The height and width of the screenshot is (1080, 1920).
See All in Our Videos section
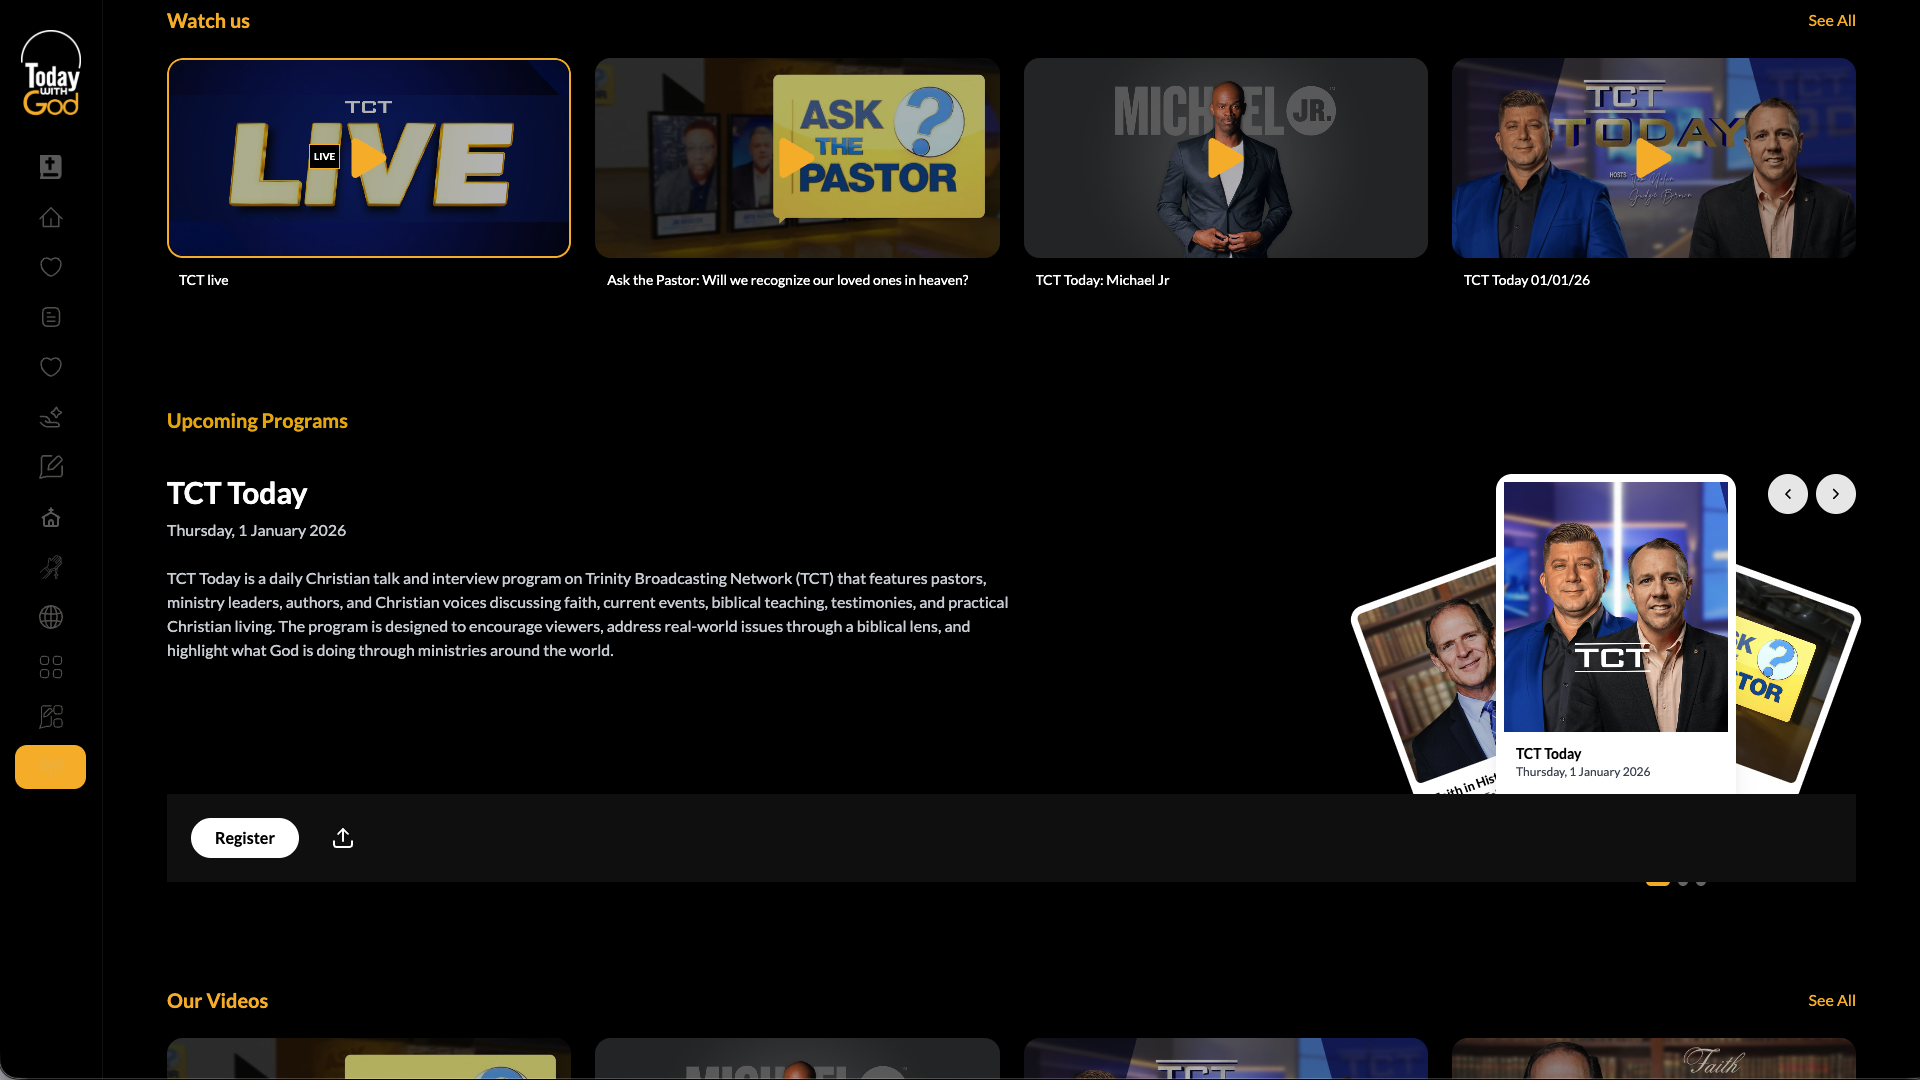click(x=1832, y=1000)
